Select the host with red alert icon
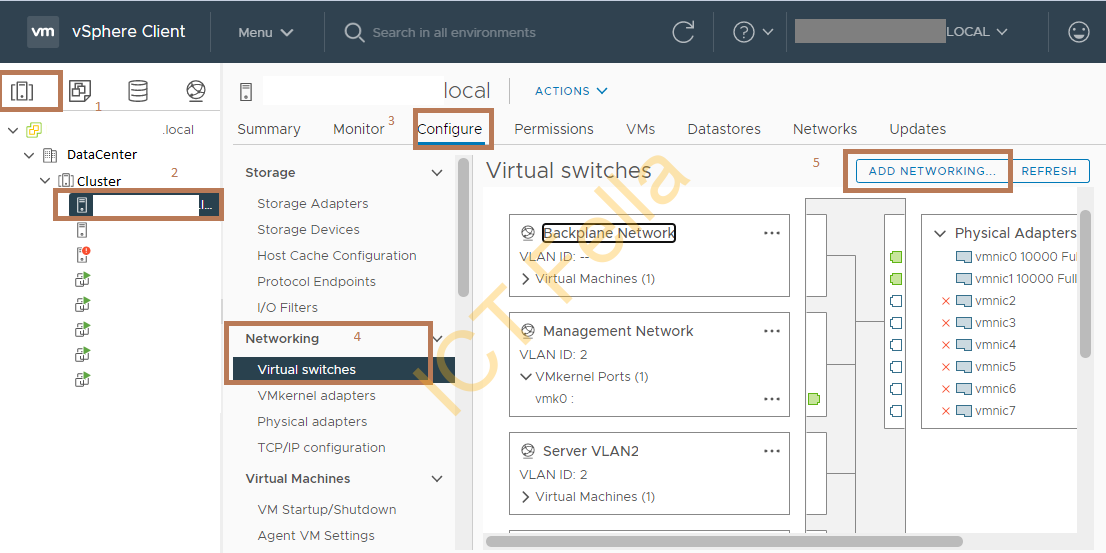Viewport: 1106px width, 553px height. tap(83, 255)
